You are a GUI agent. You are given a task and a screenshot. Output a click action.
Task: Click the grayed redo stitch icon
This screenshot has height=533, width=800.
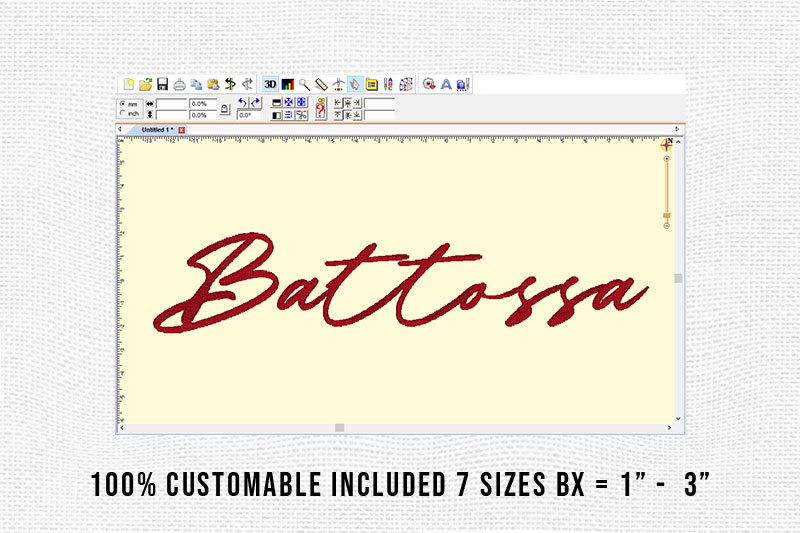247,84
